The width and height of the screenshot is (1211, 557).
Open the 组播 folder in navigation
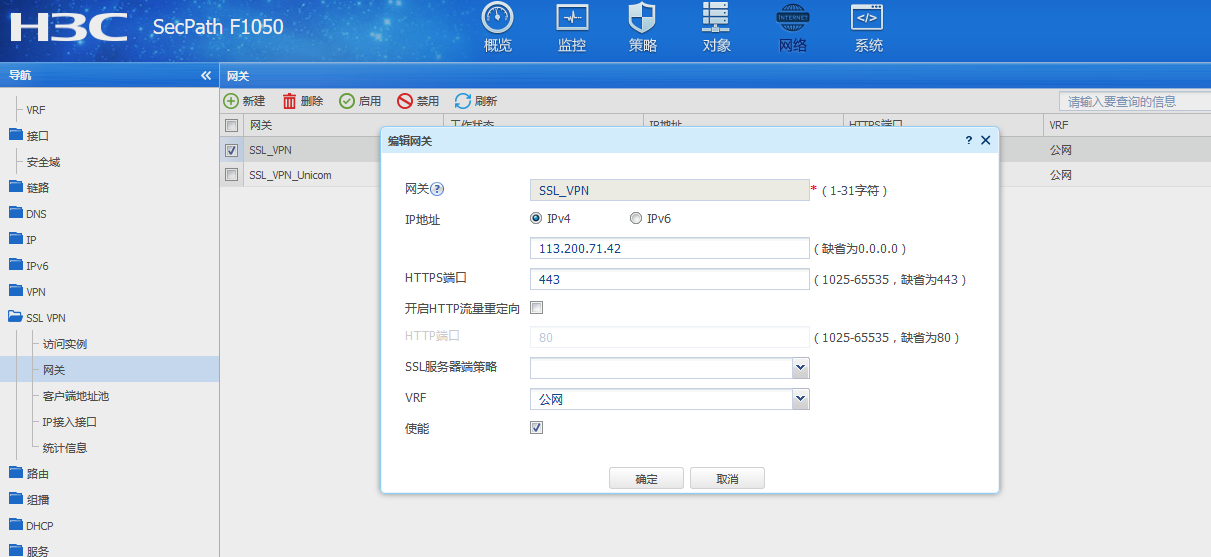[x=28, y=499]
